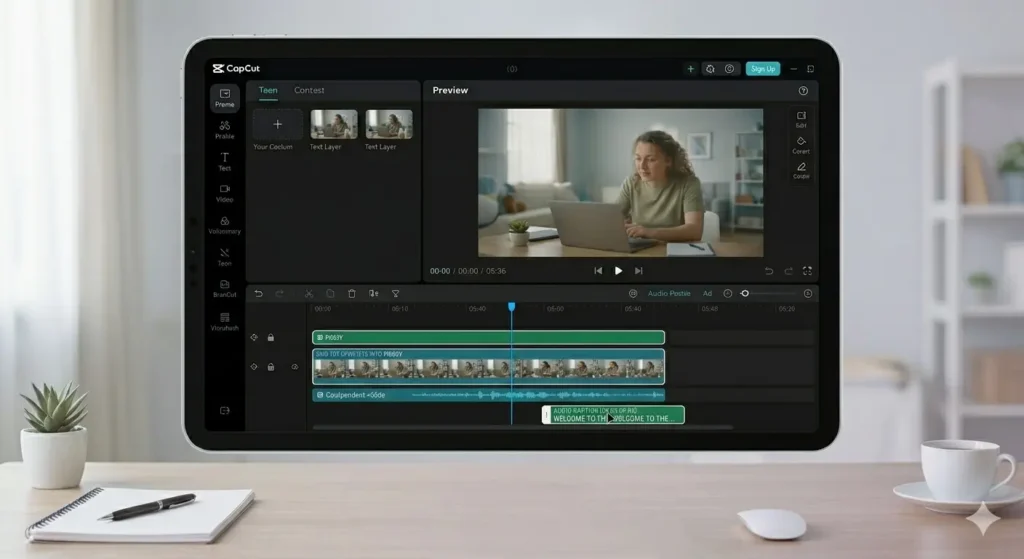Select the video filmstrip clip
Viewport: 1024px width, 559px height.
click(x=488, y=366)
